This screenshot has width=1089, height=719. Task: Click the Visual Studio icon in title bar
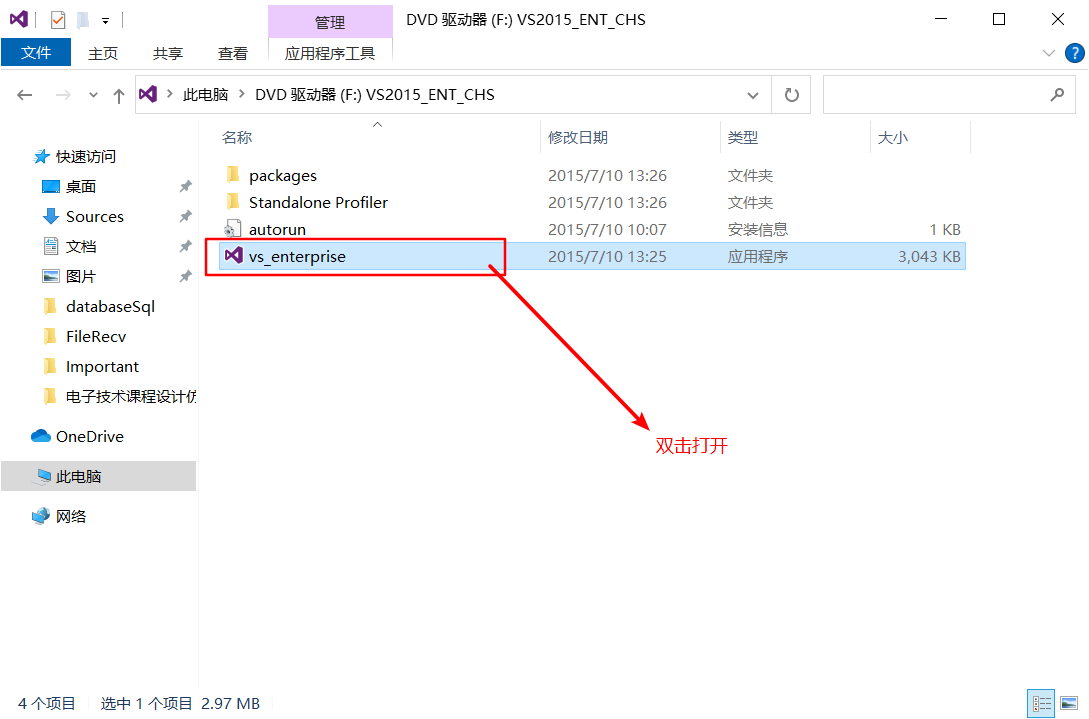19,19
